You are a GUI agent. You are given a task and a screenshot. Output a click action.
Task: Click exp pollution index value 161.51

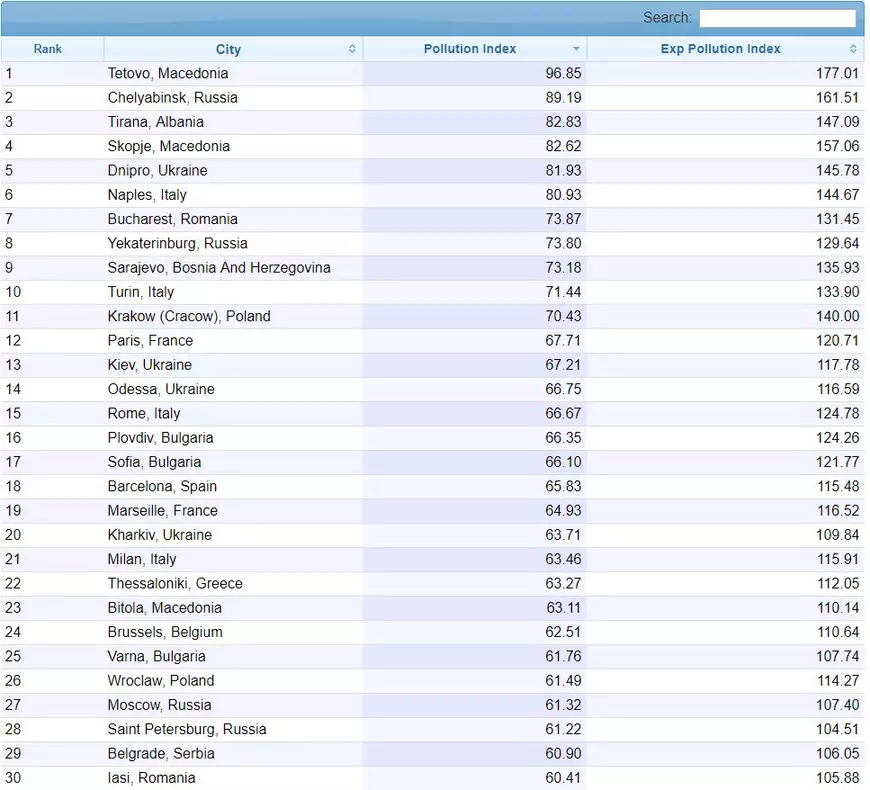point(837,98)
